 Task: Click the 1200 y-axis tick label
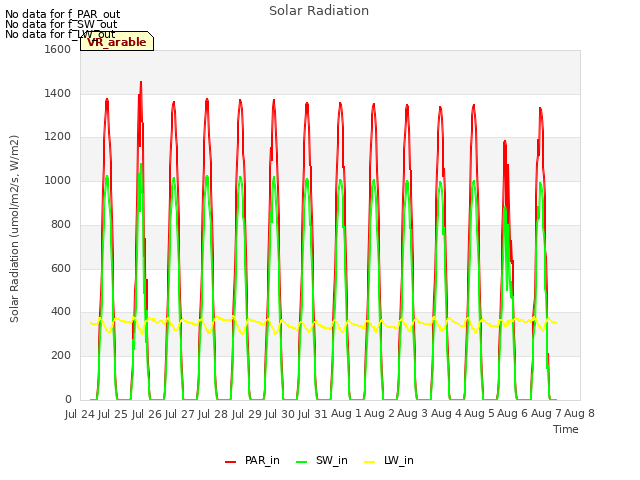click(58, 137)
